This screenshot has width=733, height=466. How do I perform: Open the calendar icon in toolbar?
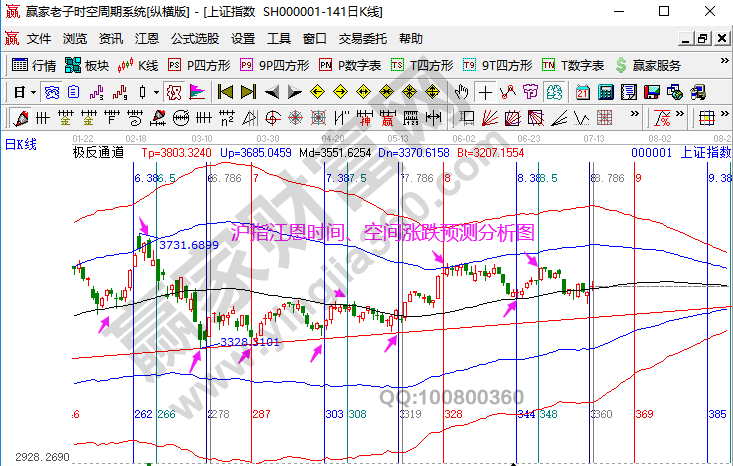[583, 92]
